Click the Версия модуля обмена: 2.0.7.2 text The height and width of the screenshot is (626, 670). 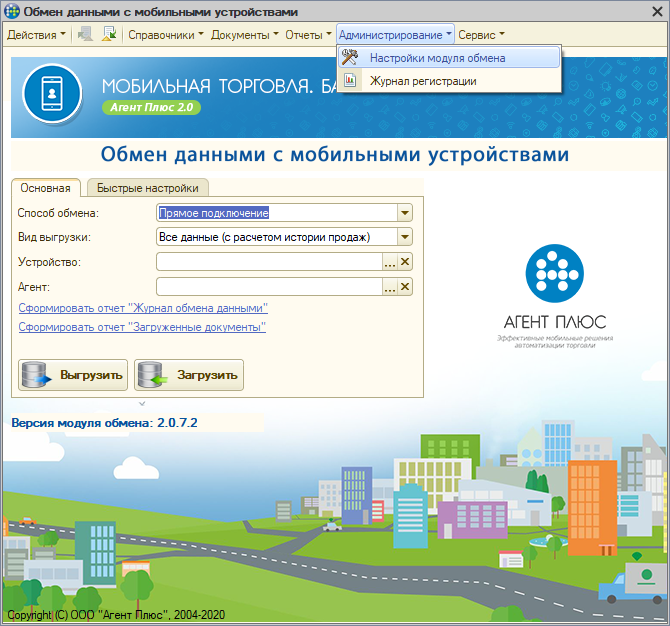[x=104, y=423]
